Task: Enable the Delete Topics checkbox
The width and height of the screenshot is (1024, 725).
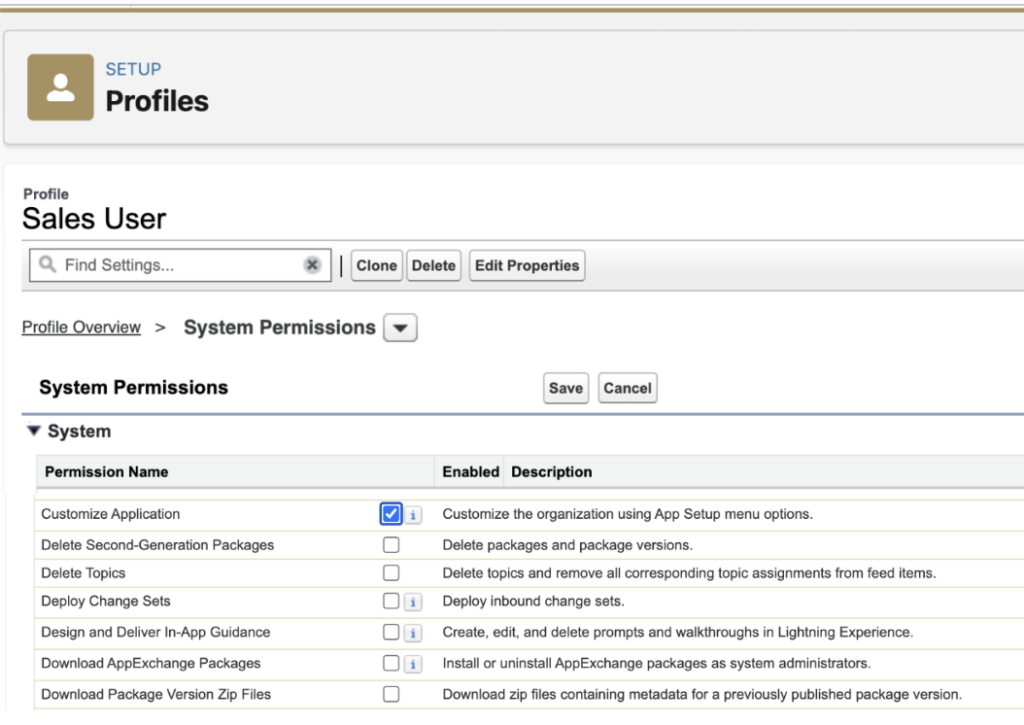Action: [x=391, y=573]
